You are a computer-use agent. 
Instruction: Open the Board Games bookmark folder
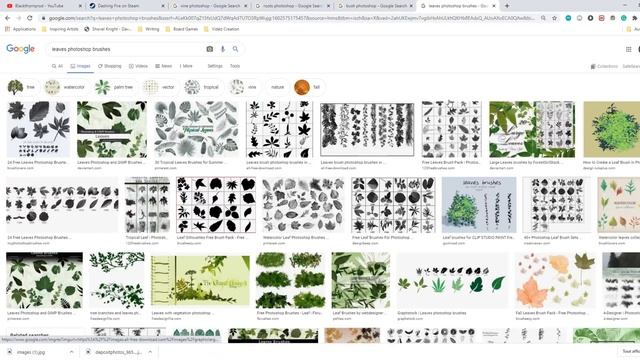coord(182,29)
